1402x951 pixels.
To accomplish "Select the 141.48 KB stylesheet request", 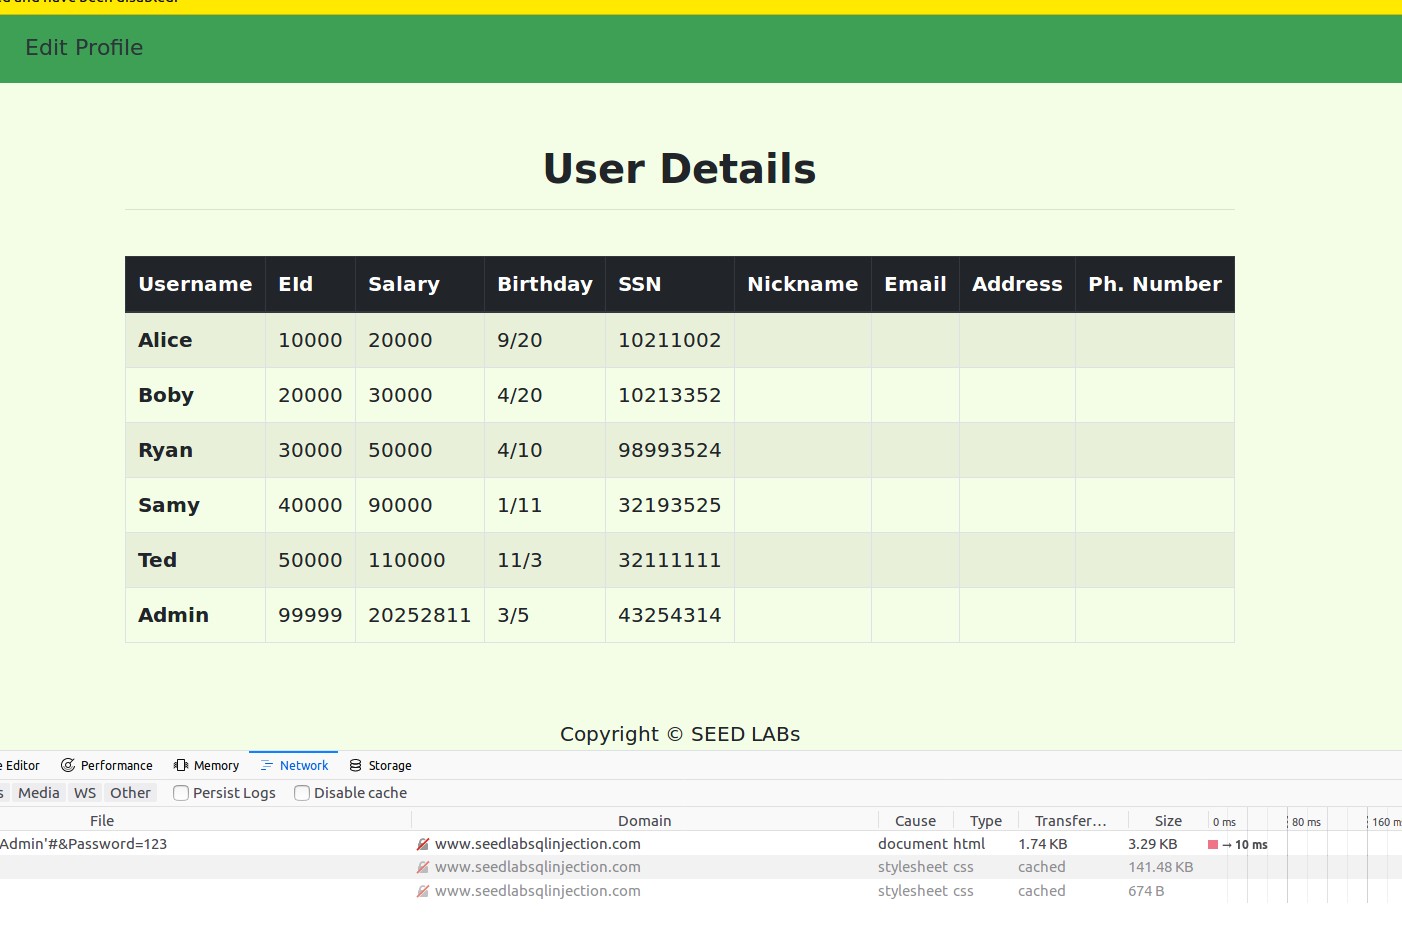I will click(x=700, y=867).
